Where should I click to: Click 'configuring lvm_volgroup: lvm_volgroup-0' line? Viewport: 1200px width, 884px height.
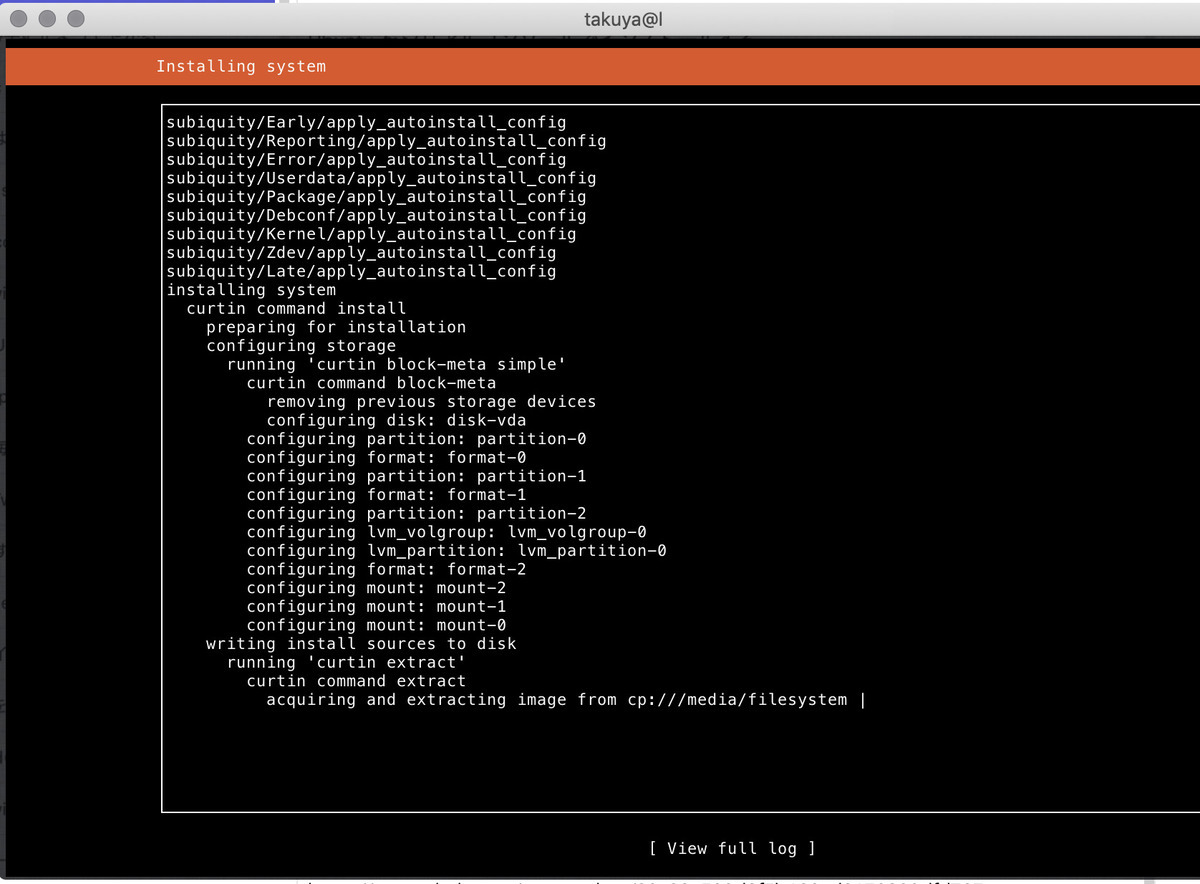click(x=446, y=532)
